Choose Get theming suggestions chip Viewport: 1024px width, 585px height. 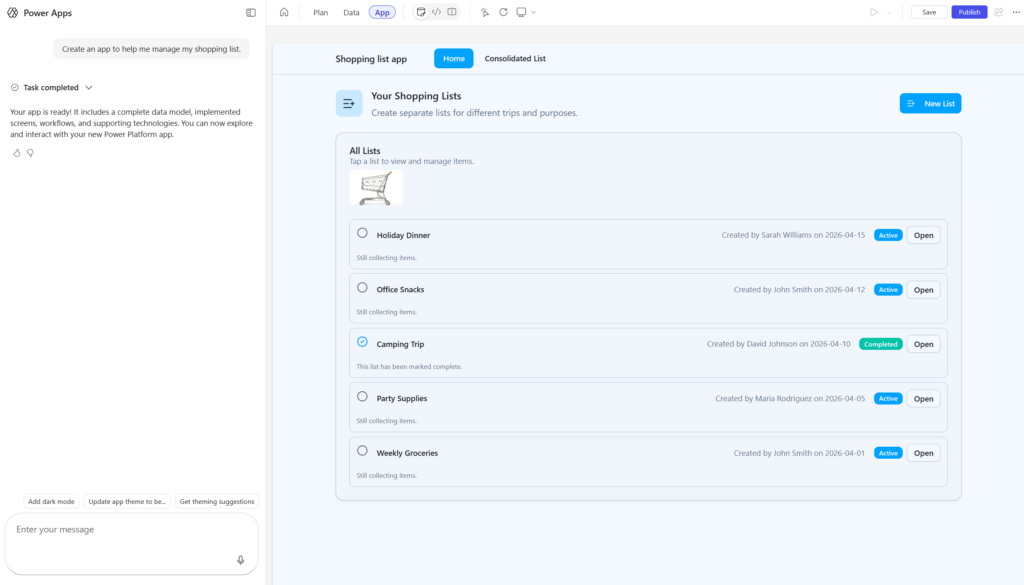point(217,501)
